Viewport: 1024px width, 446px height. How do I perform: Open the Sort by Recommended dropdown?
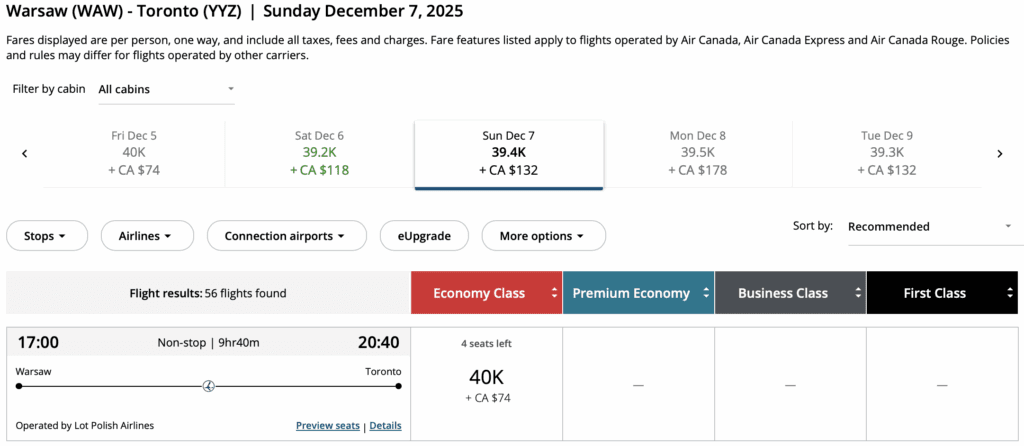pos(929,227)
